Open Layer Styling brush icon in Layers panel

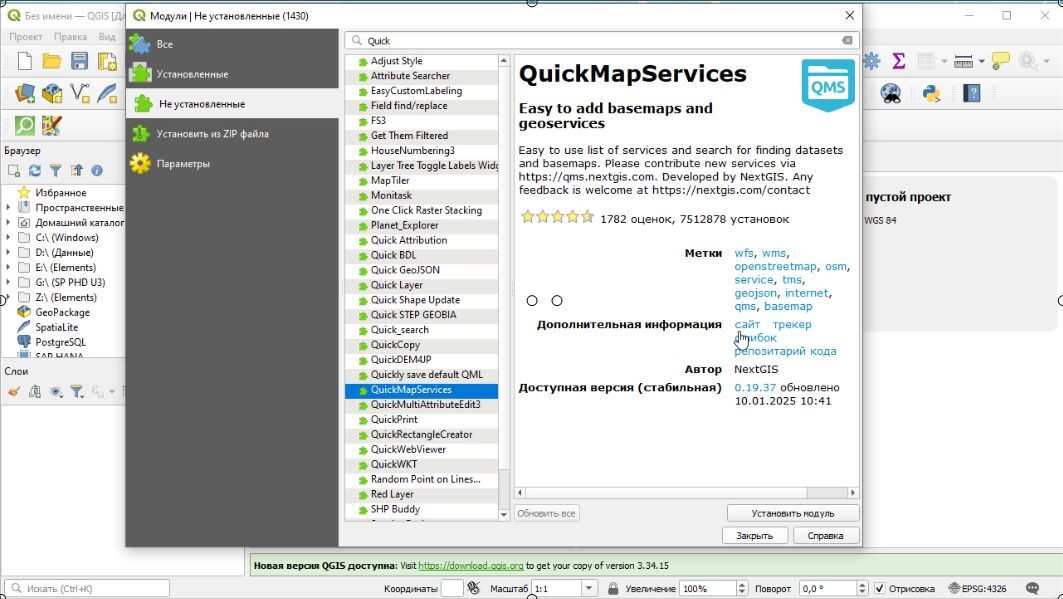(14, 392)
